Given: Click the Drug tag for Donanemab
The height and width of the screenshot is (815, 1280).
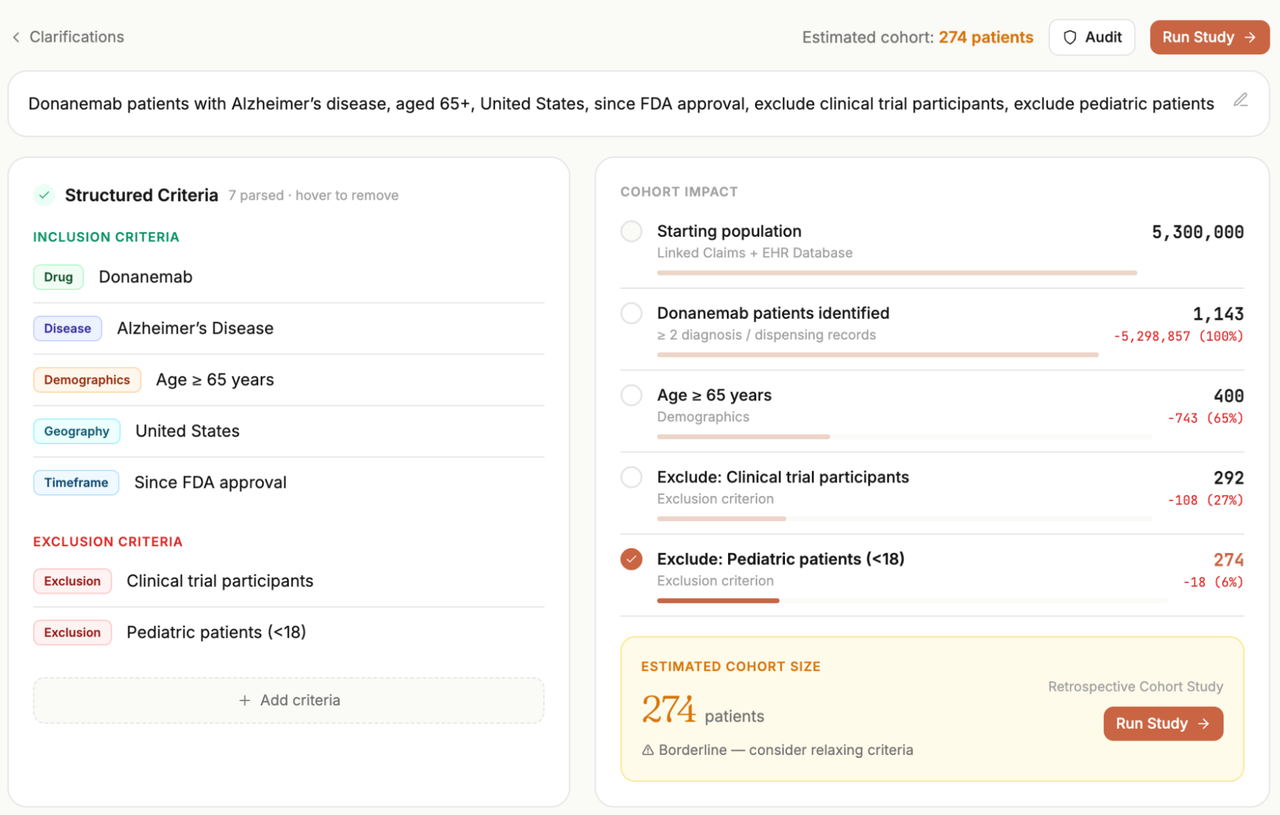Looking at the screenshot, I should click(58, 277).
